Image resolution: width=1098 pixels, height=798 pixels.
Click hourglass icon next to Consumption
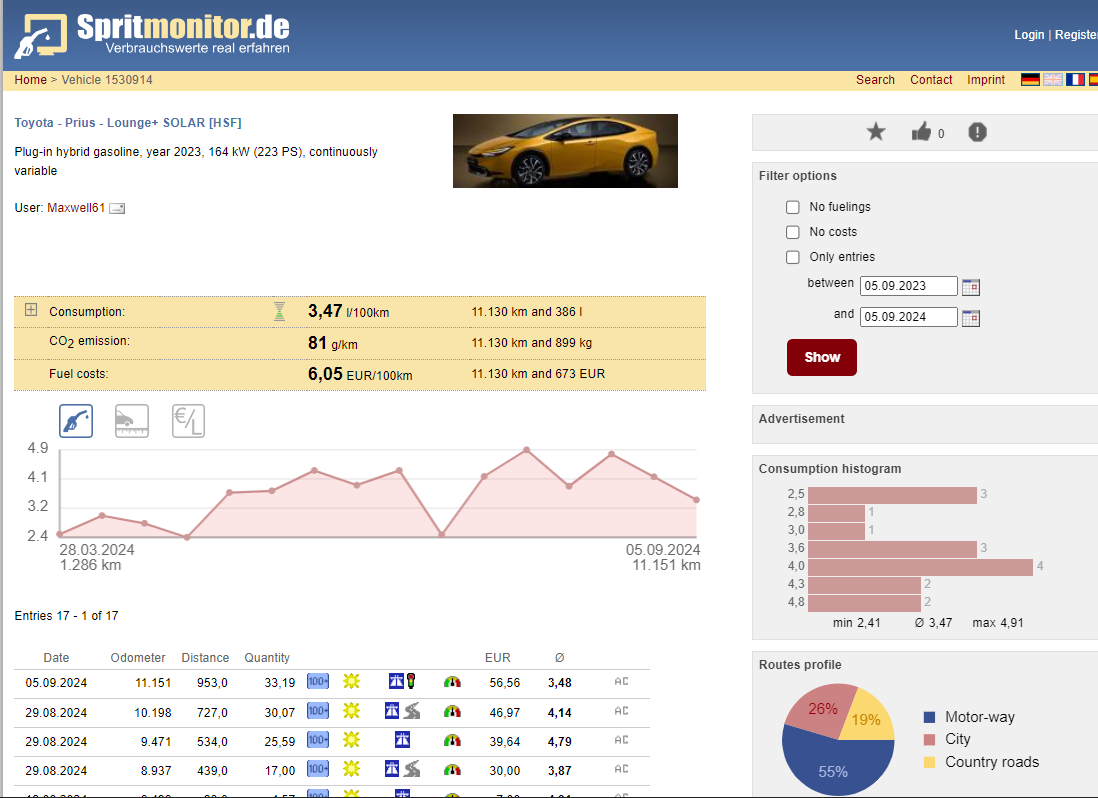point(279,312)
